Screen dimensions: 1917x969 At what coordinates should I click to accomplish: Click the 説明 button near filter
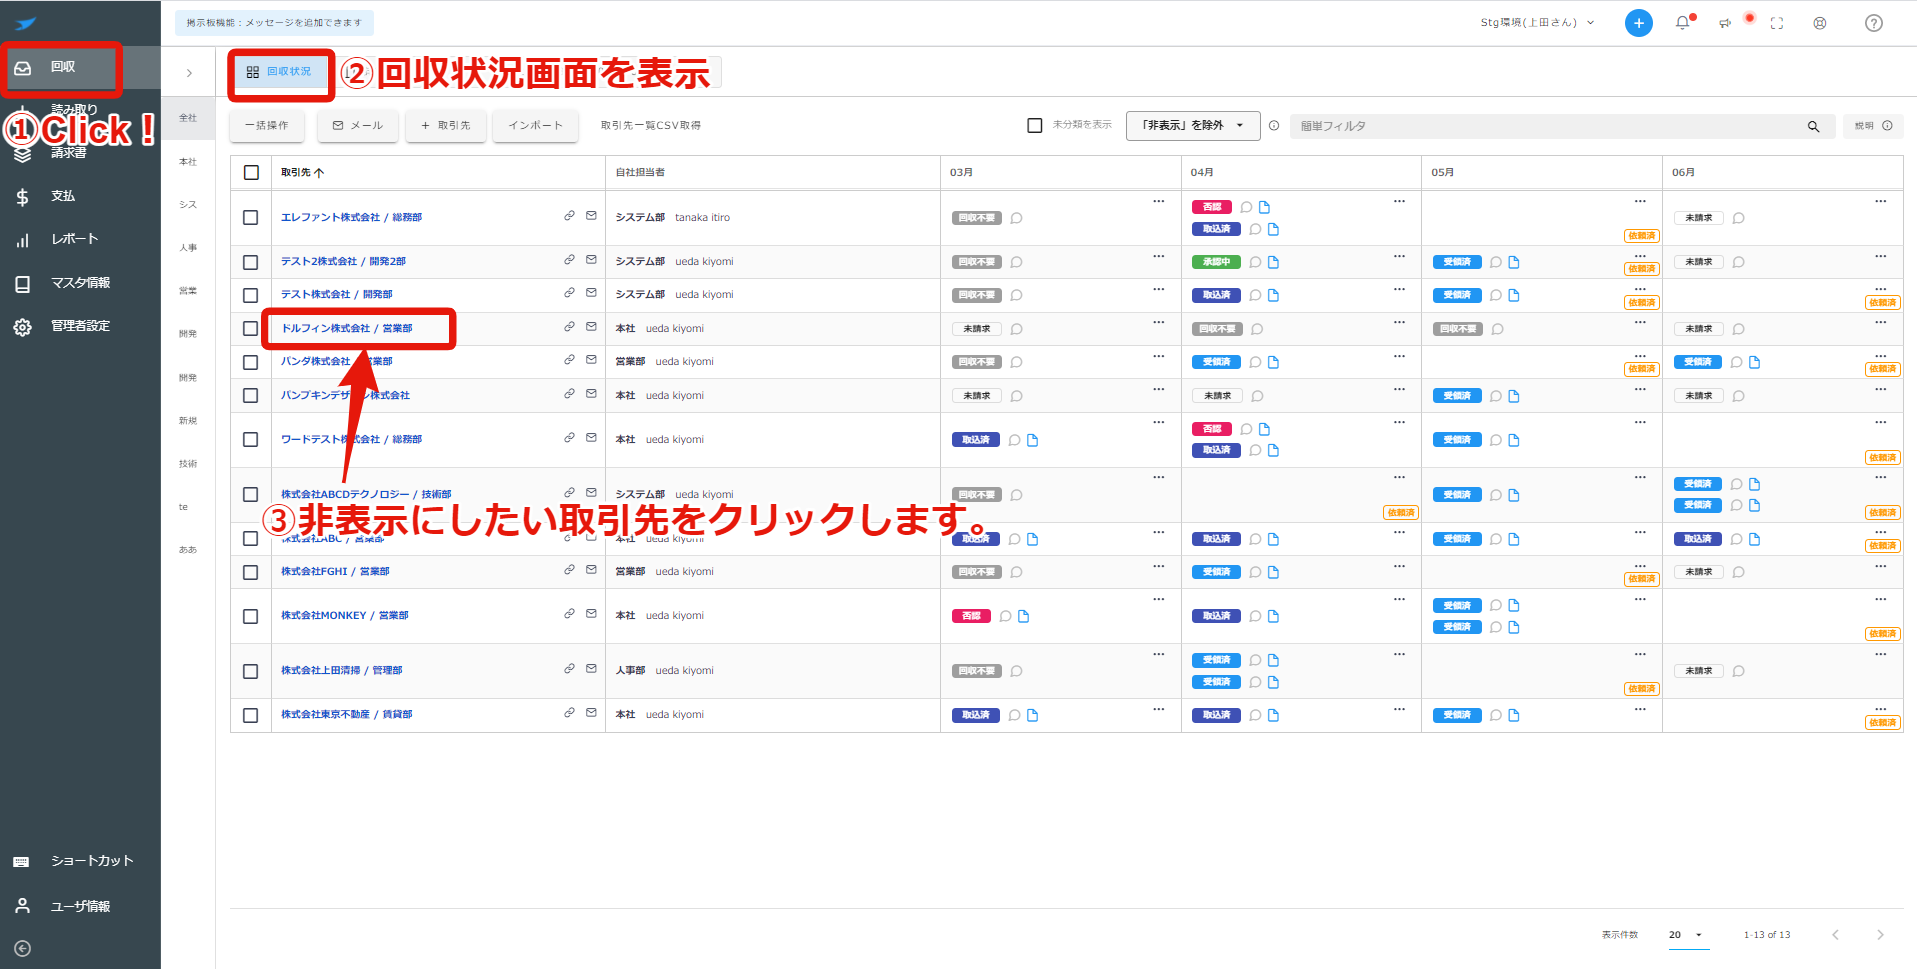click(x=1873, y=126)
